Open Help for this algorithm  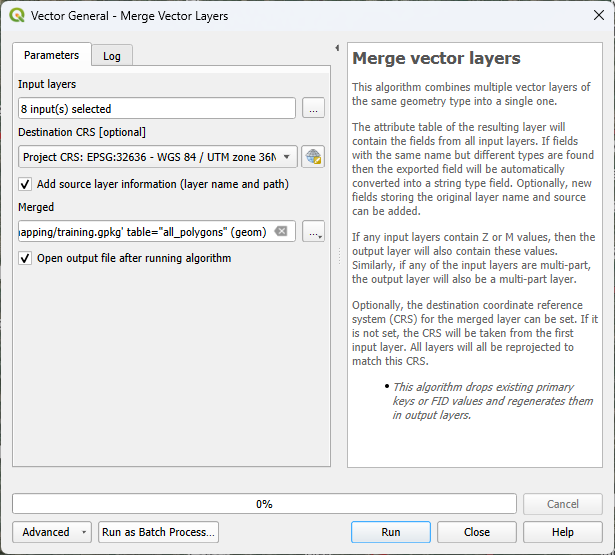[562, 532]
